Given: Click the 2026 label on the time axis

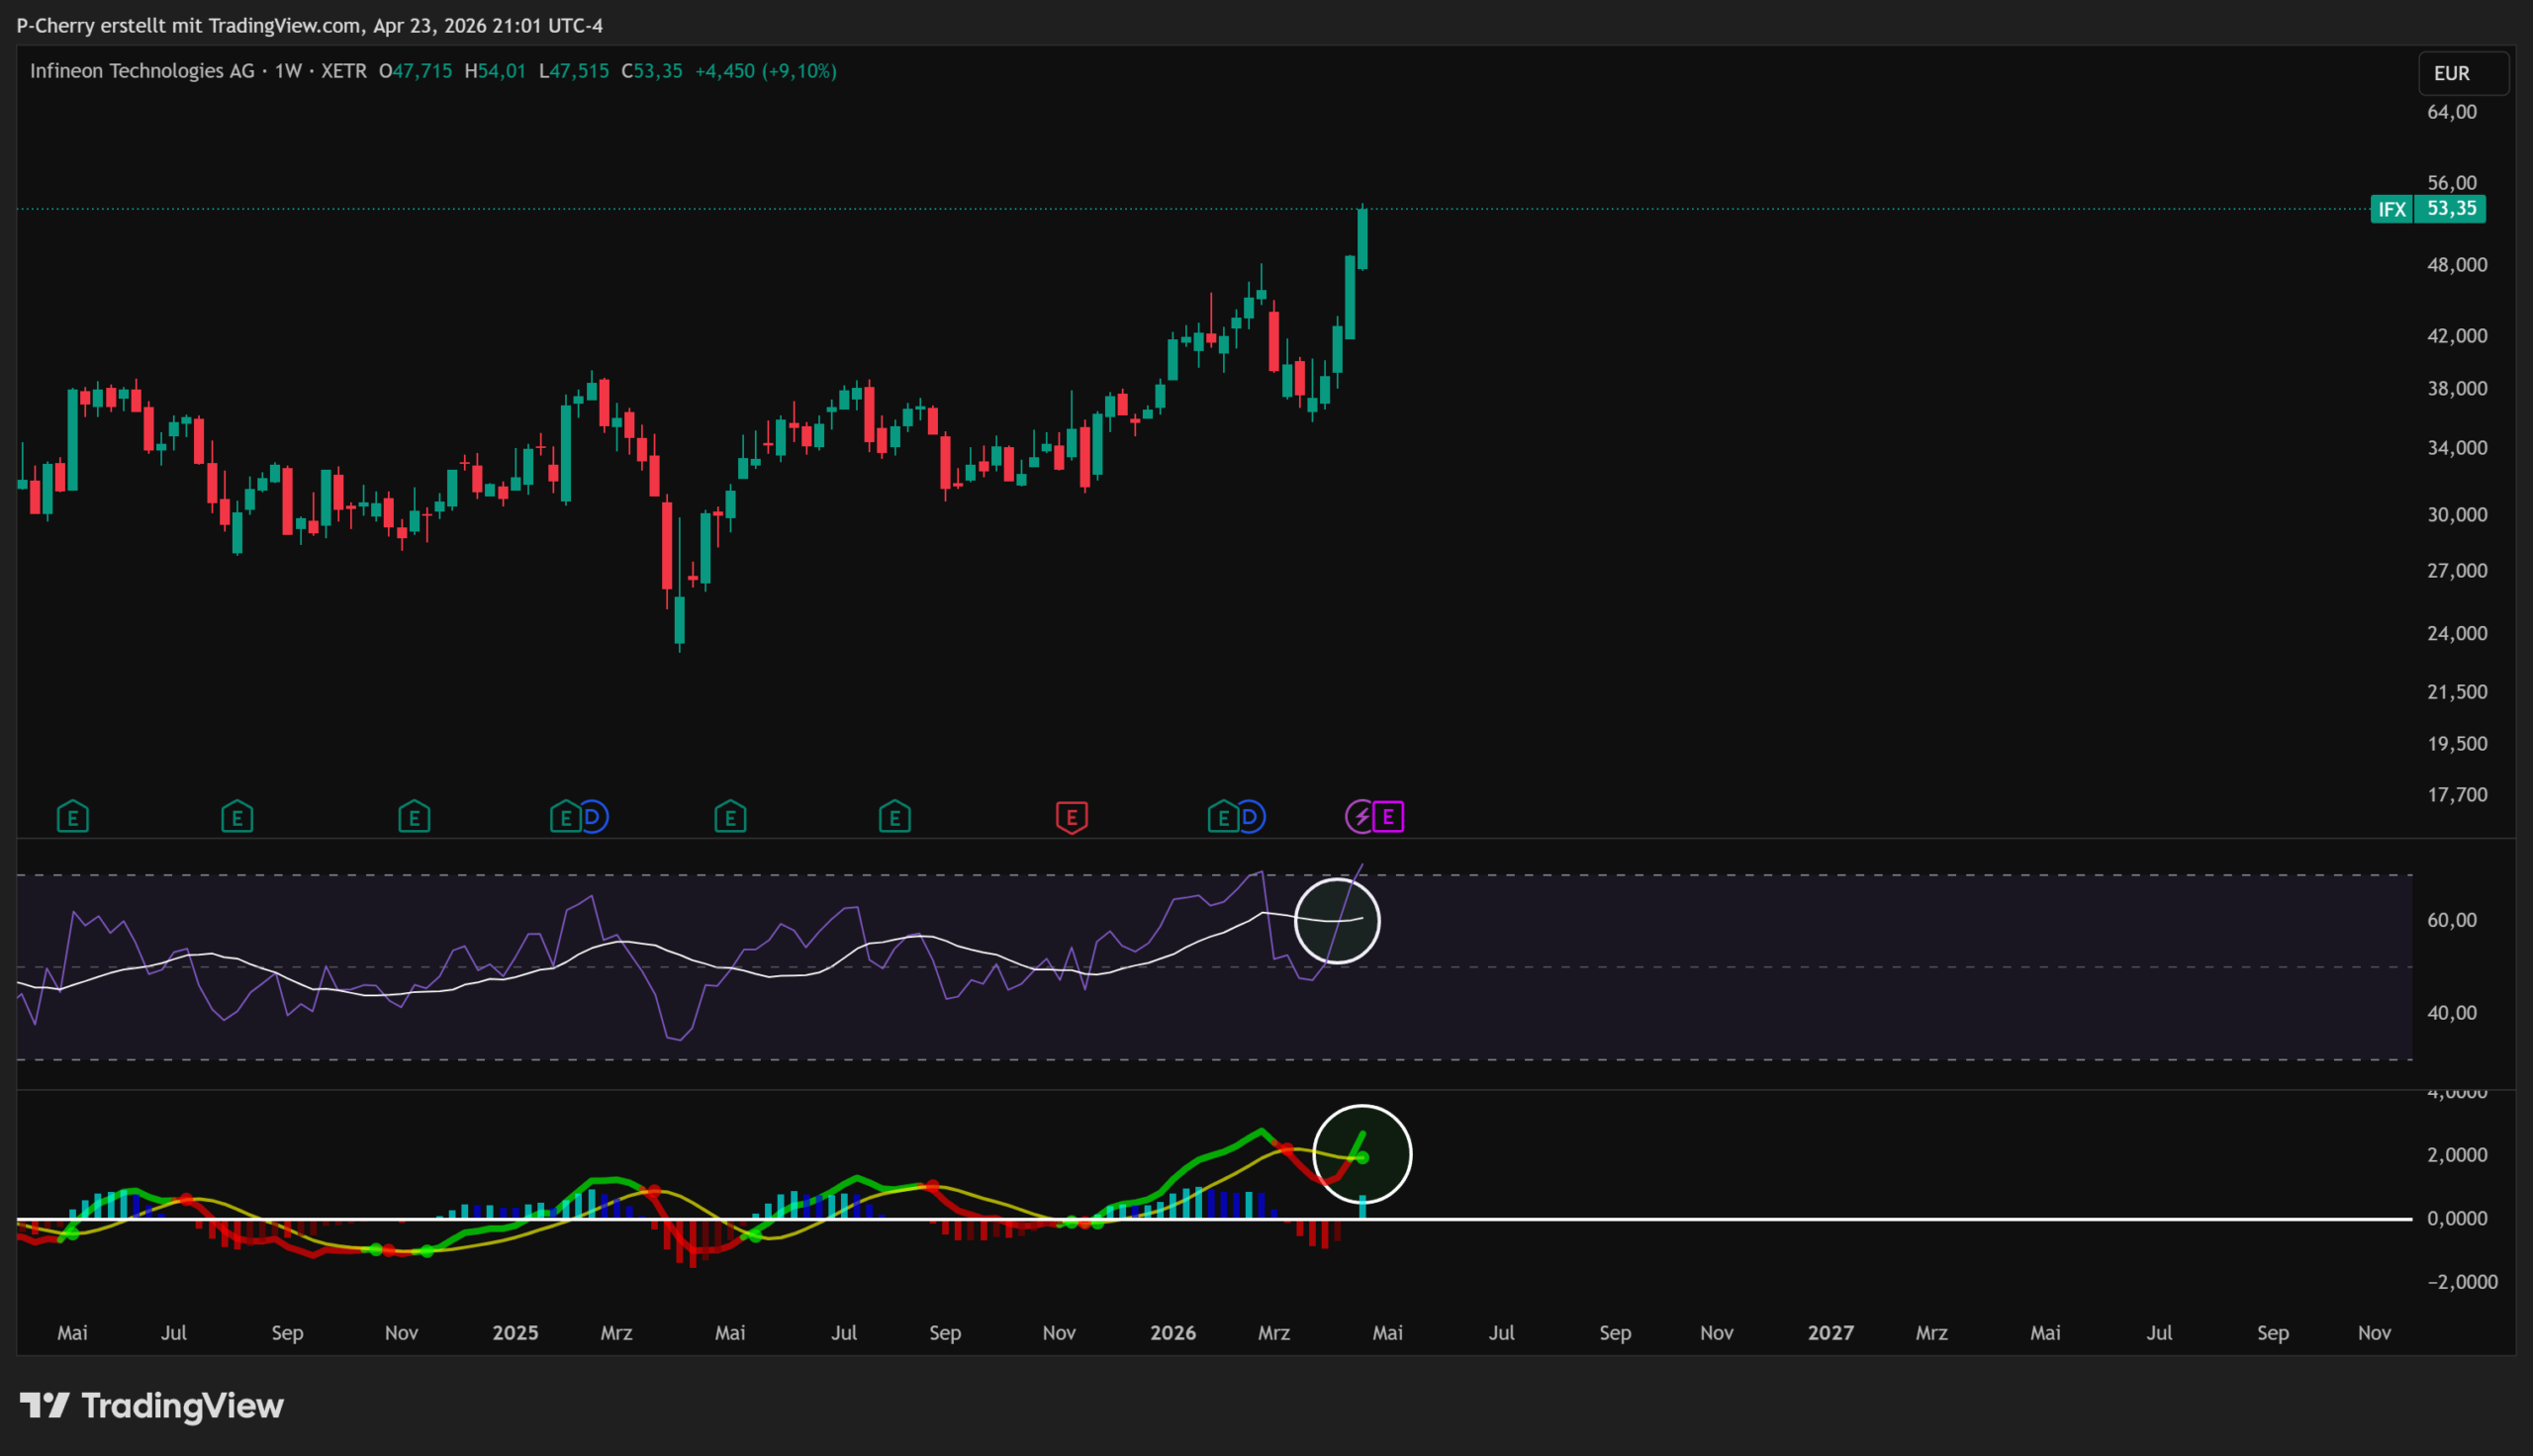Looking at the screenshot, I should 1172,1333.
